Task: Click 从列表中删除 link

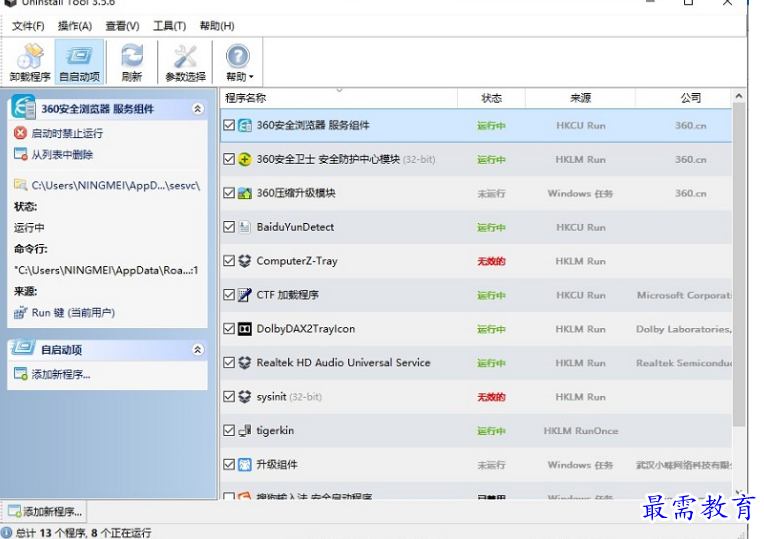Action: [x=62, y=154]
